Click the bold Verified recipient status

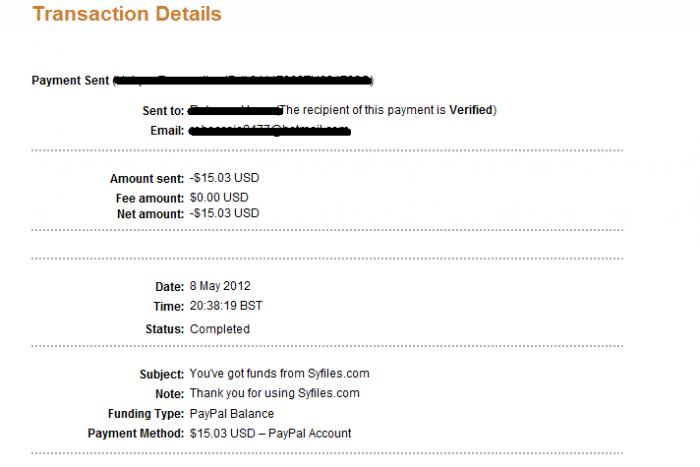pyautogui.click(x=471, y=109)
